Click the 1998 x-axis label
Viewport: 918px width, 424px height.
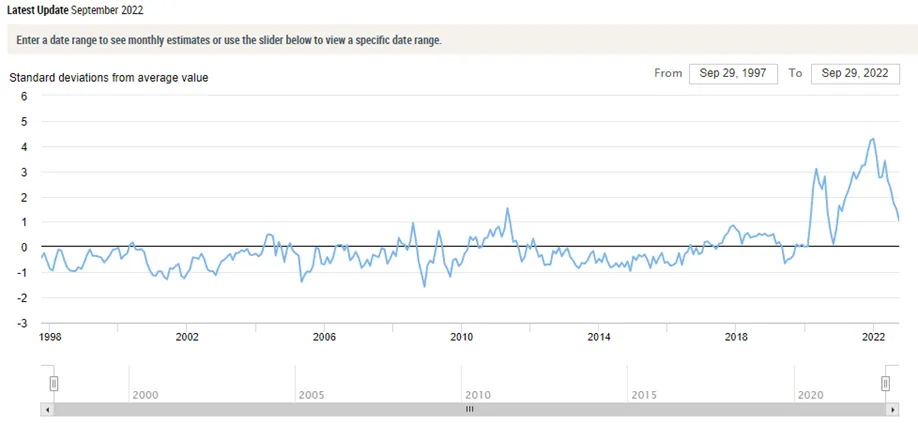49,337
